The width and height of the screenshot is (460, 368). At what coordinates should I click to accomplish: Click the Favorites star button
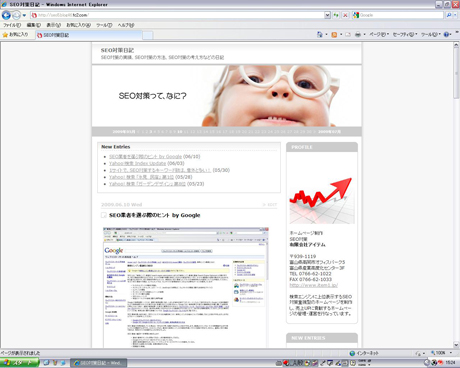point(15,34)
